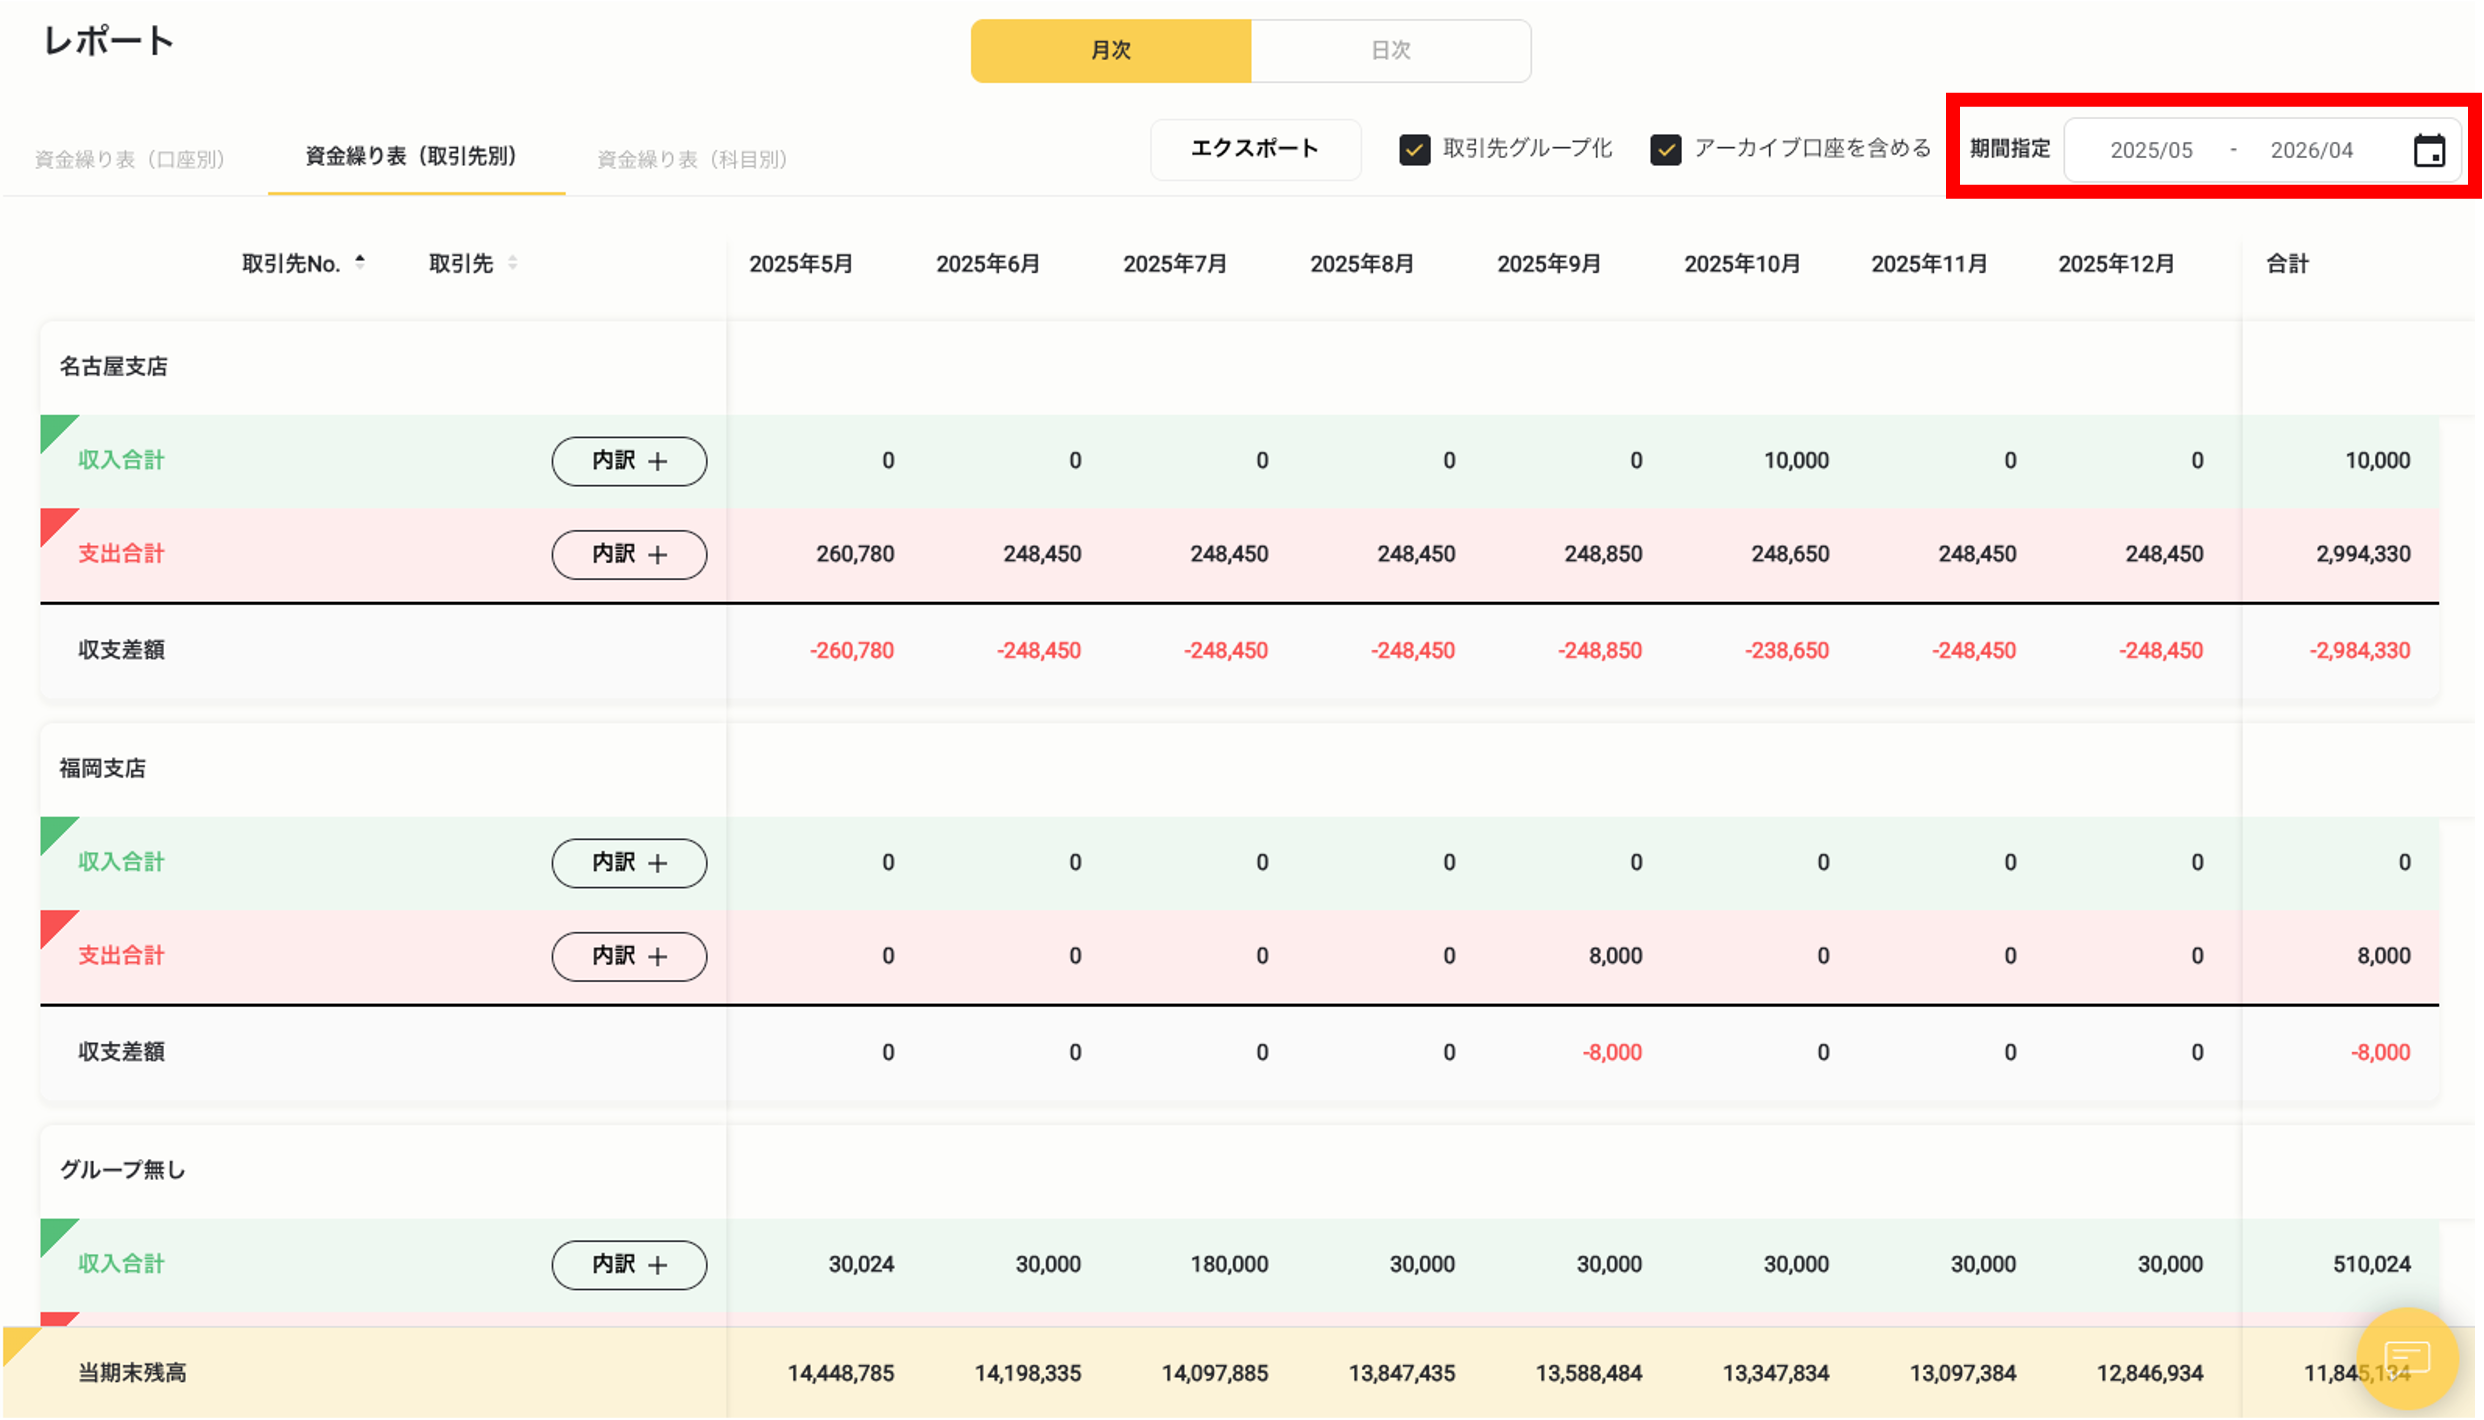Disable アーカイブ口座を含める option
Viewport: 2484px width, 1420px height.
point(1665,149)
